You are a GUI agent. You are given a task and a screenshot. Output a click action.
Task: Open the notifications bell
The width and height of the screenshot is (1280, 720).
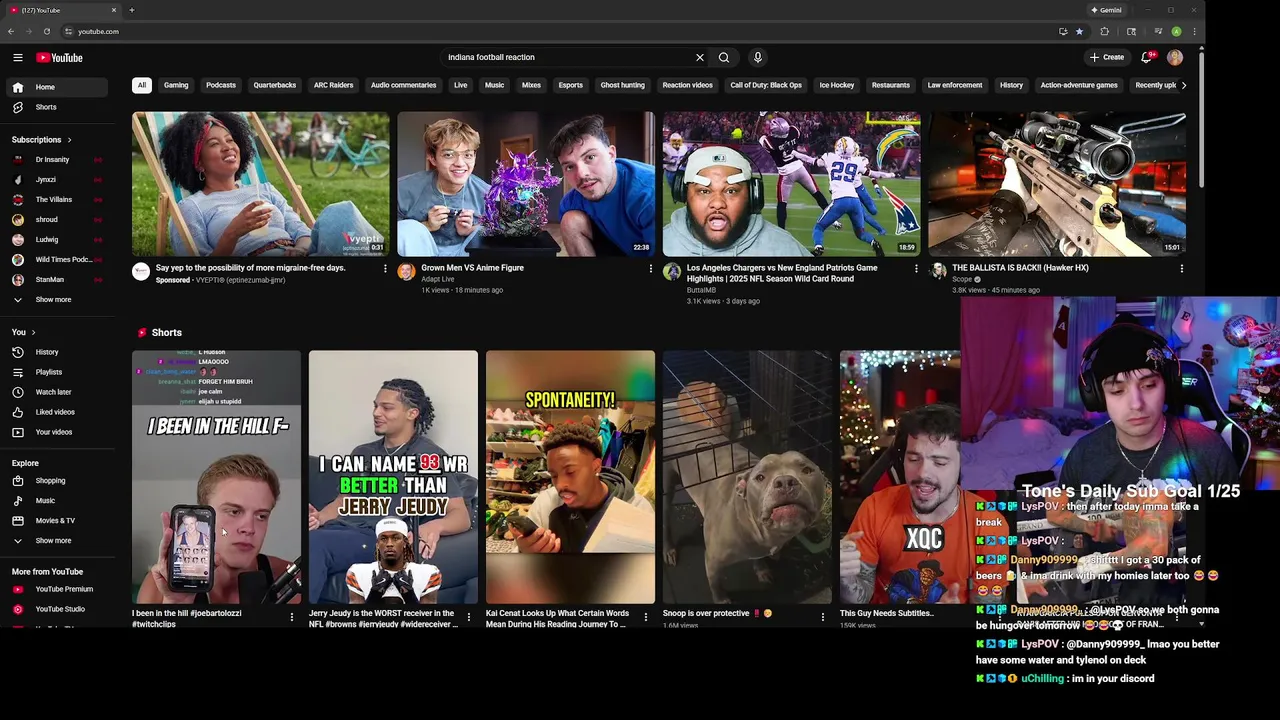click(1147, 58)
